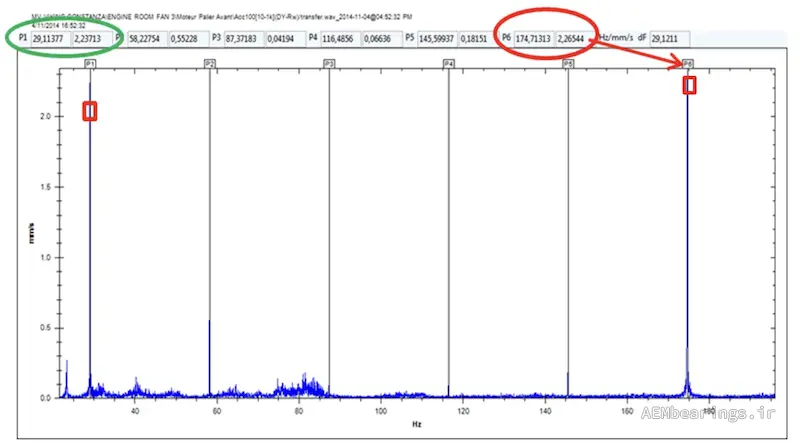Click the red box on the P1 peak

pyautogui.click(x=90, y=111)
